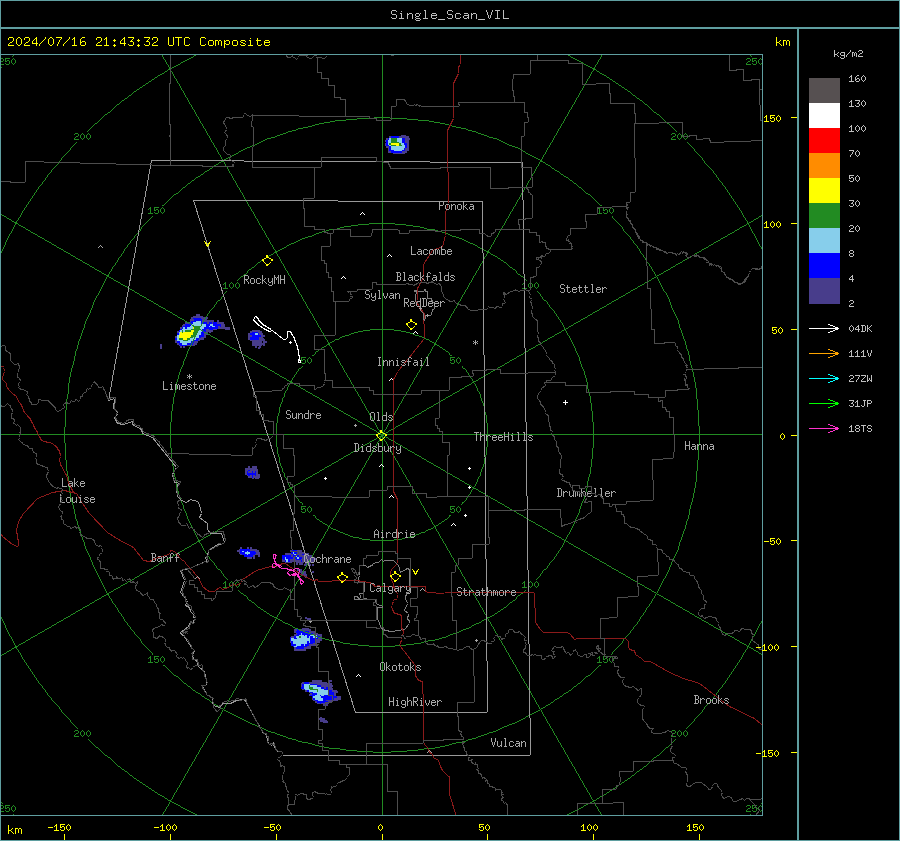
Task: Click the magenta 18TS arrow legend icon
Action: pyautogui.click(x=824, y=428)
